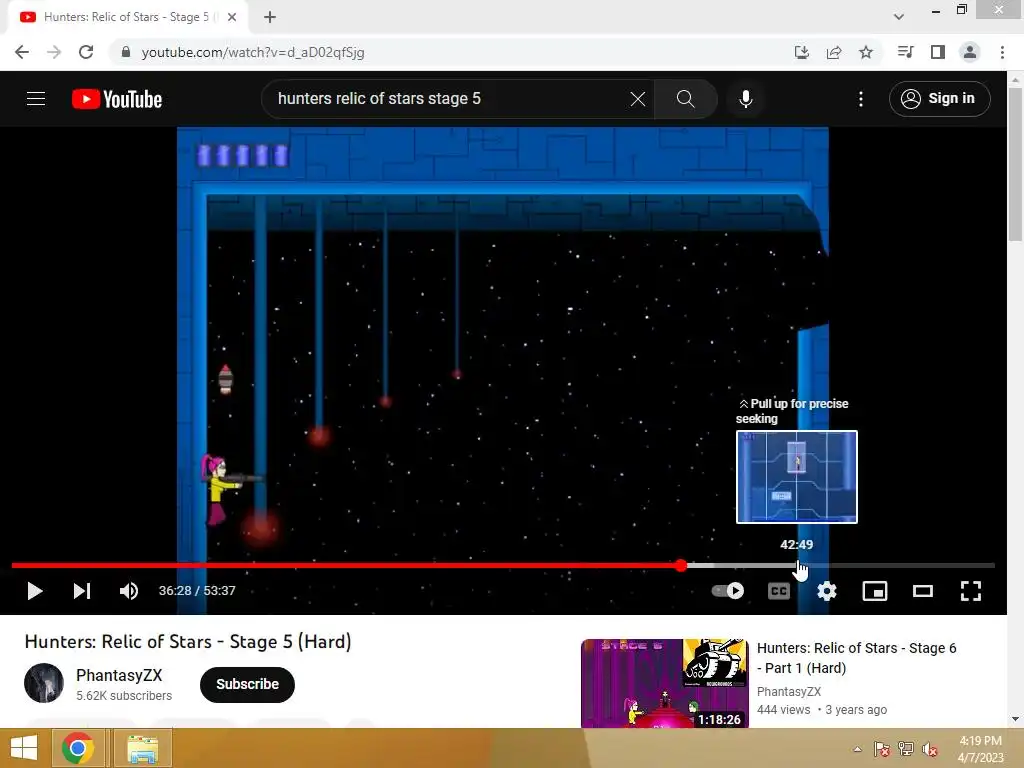
Task: Click the red scrubber handle
Action: click(x=680, y=566)
